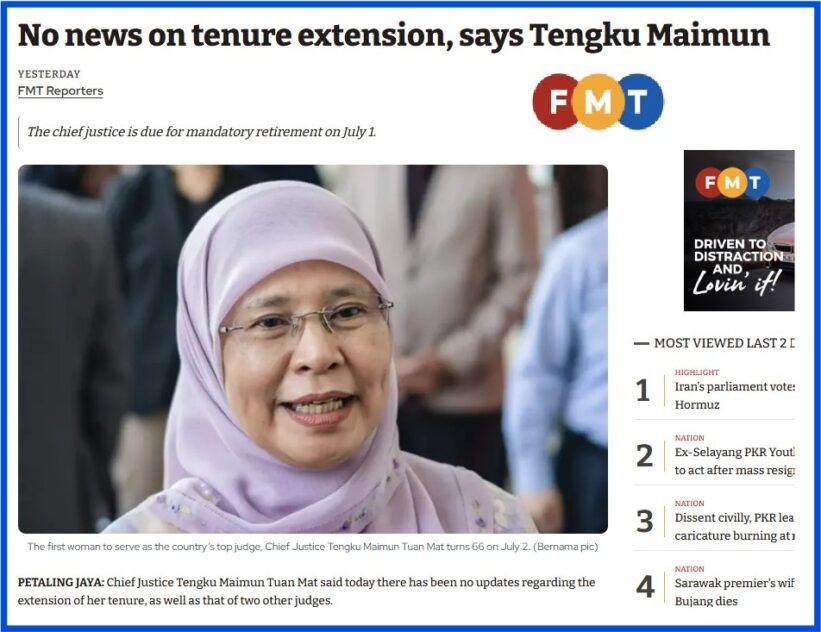Image resolution: width=821 pixels, height=632 pixels.
Task: Click the HIGHLIGHT category tag
Action: (696, 372)
